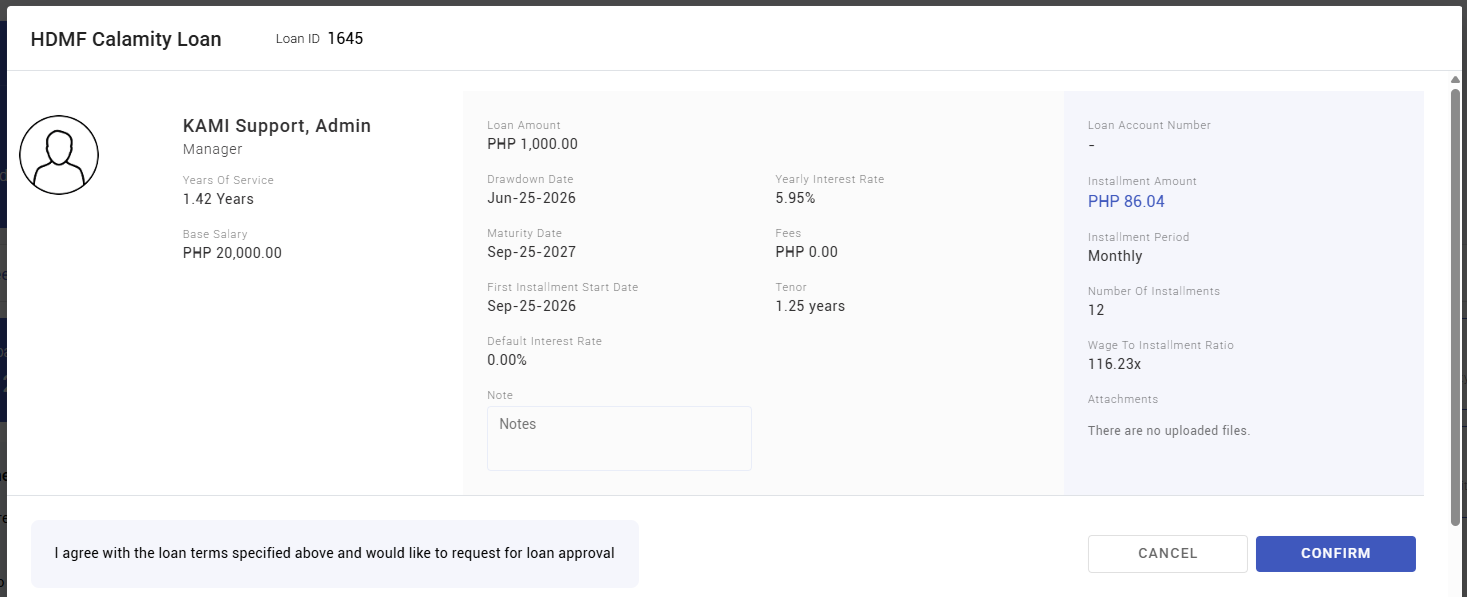Click the Years Of Service label
The image size is (1467, 597).
pos(228,180)
